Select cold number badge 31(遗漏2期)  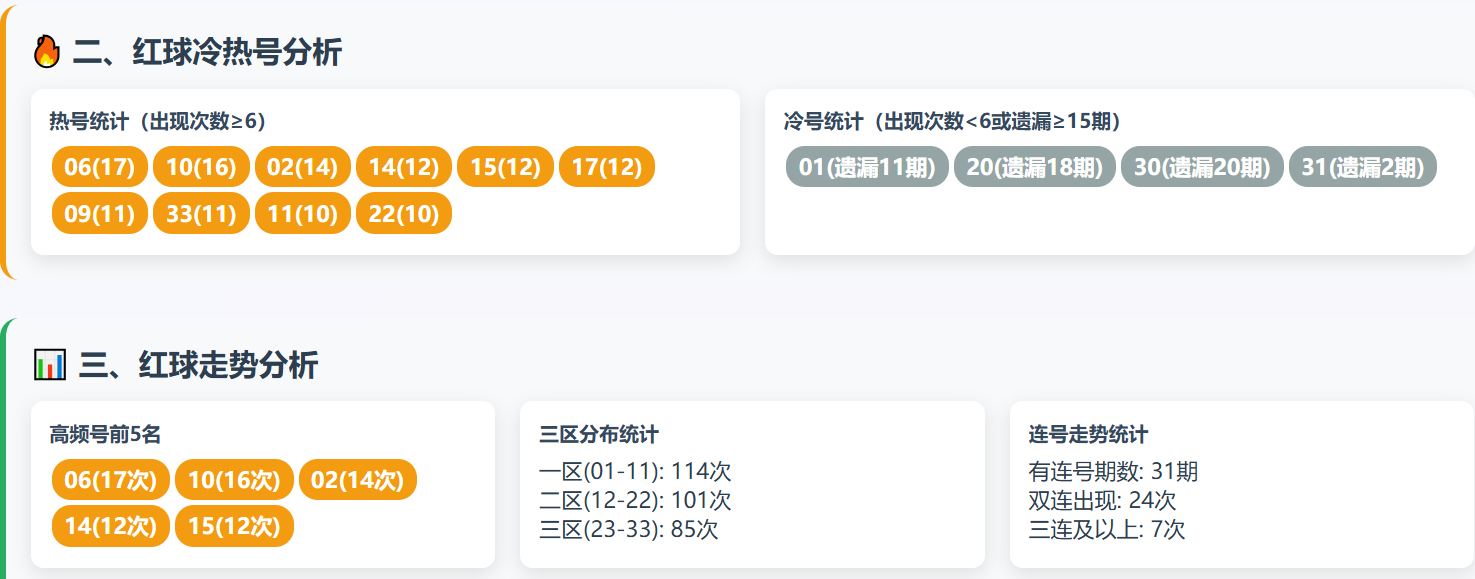[1362, 167]
